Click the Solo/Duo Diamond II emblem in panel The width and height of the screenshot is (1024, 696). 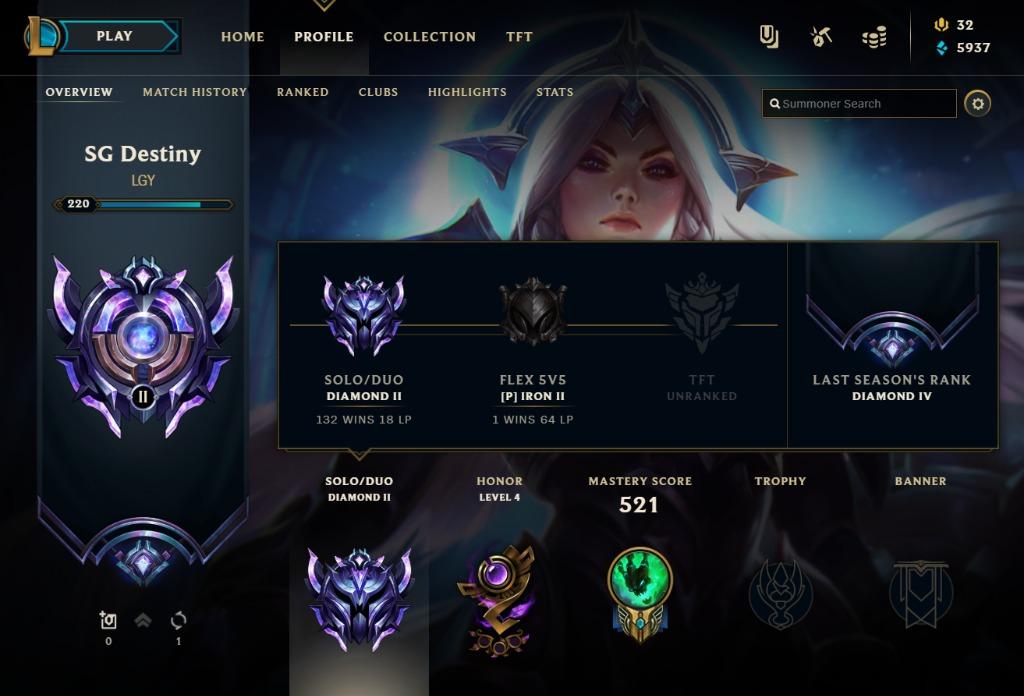click(364, 315)
